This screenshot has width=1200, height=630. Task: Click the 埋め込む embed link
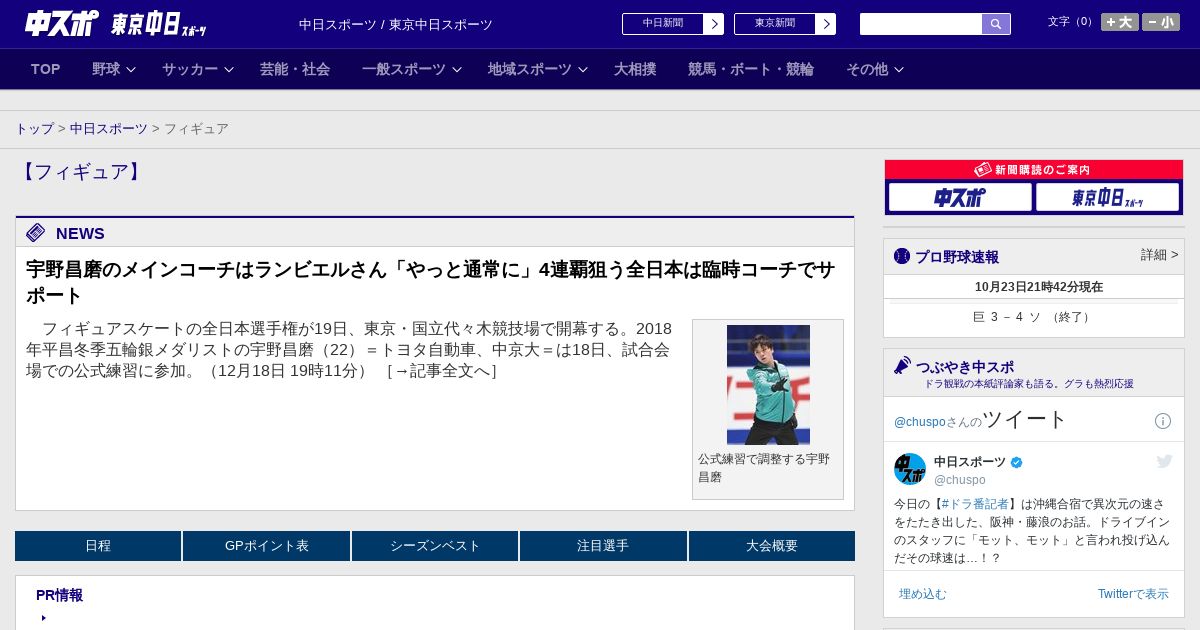click(x=922, y=594)
